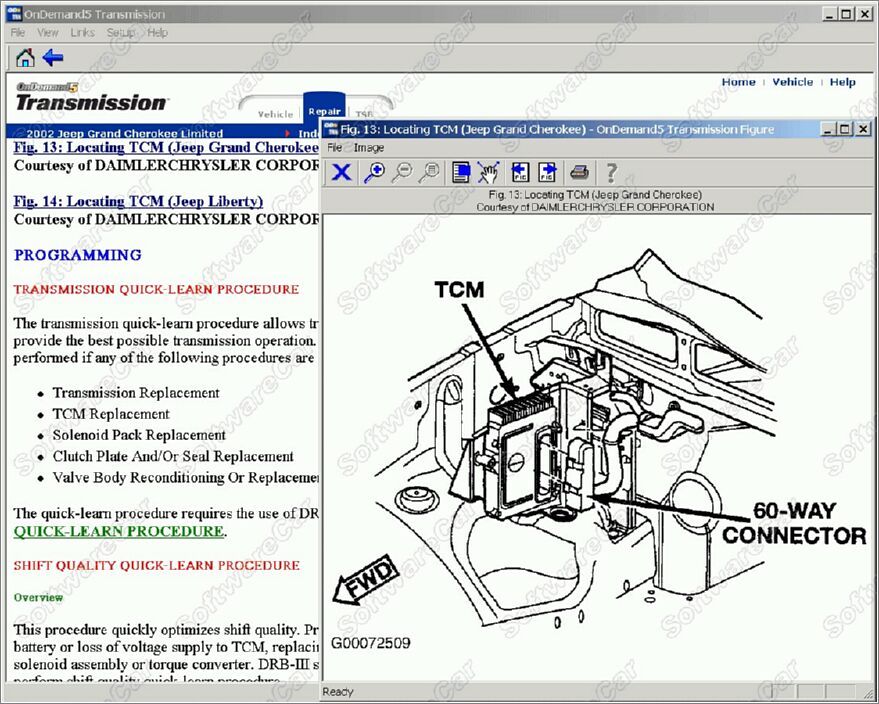Zoom in on the figure image
This screenshot has height=704, width=879.
pyautogui.click(x=374, y=172)
